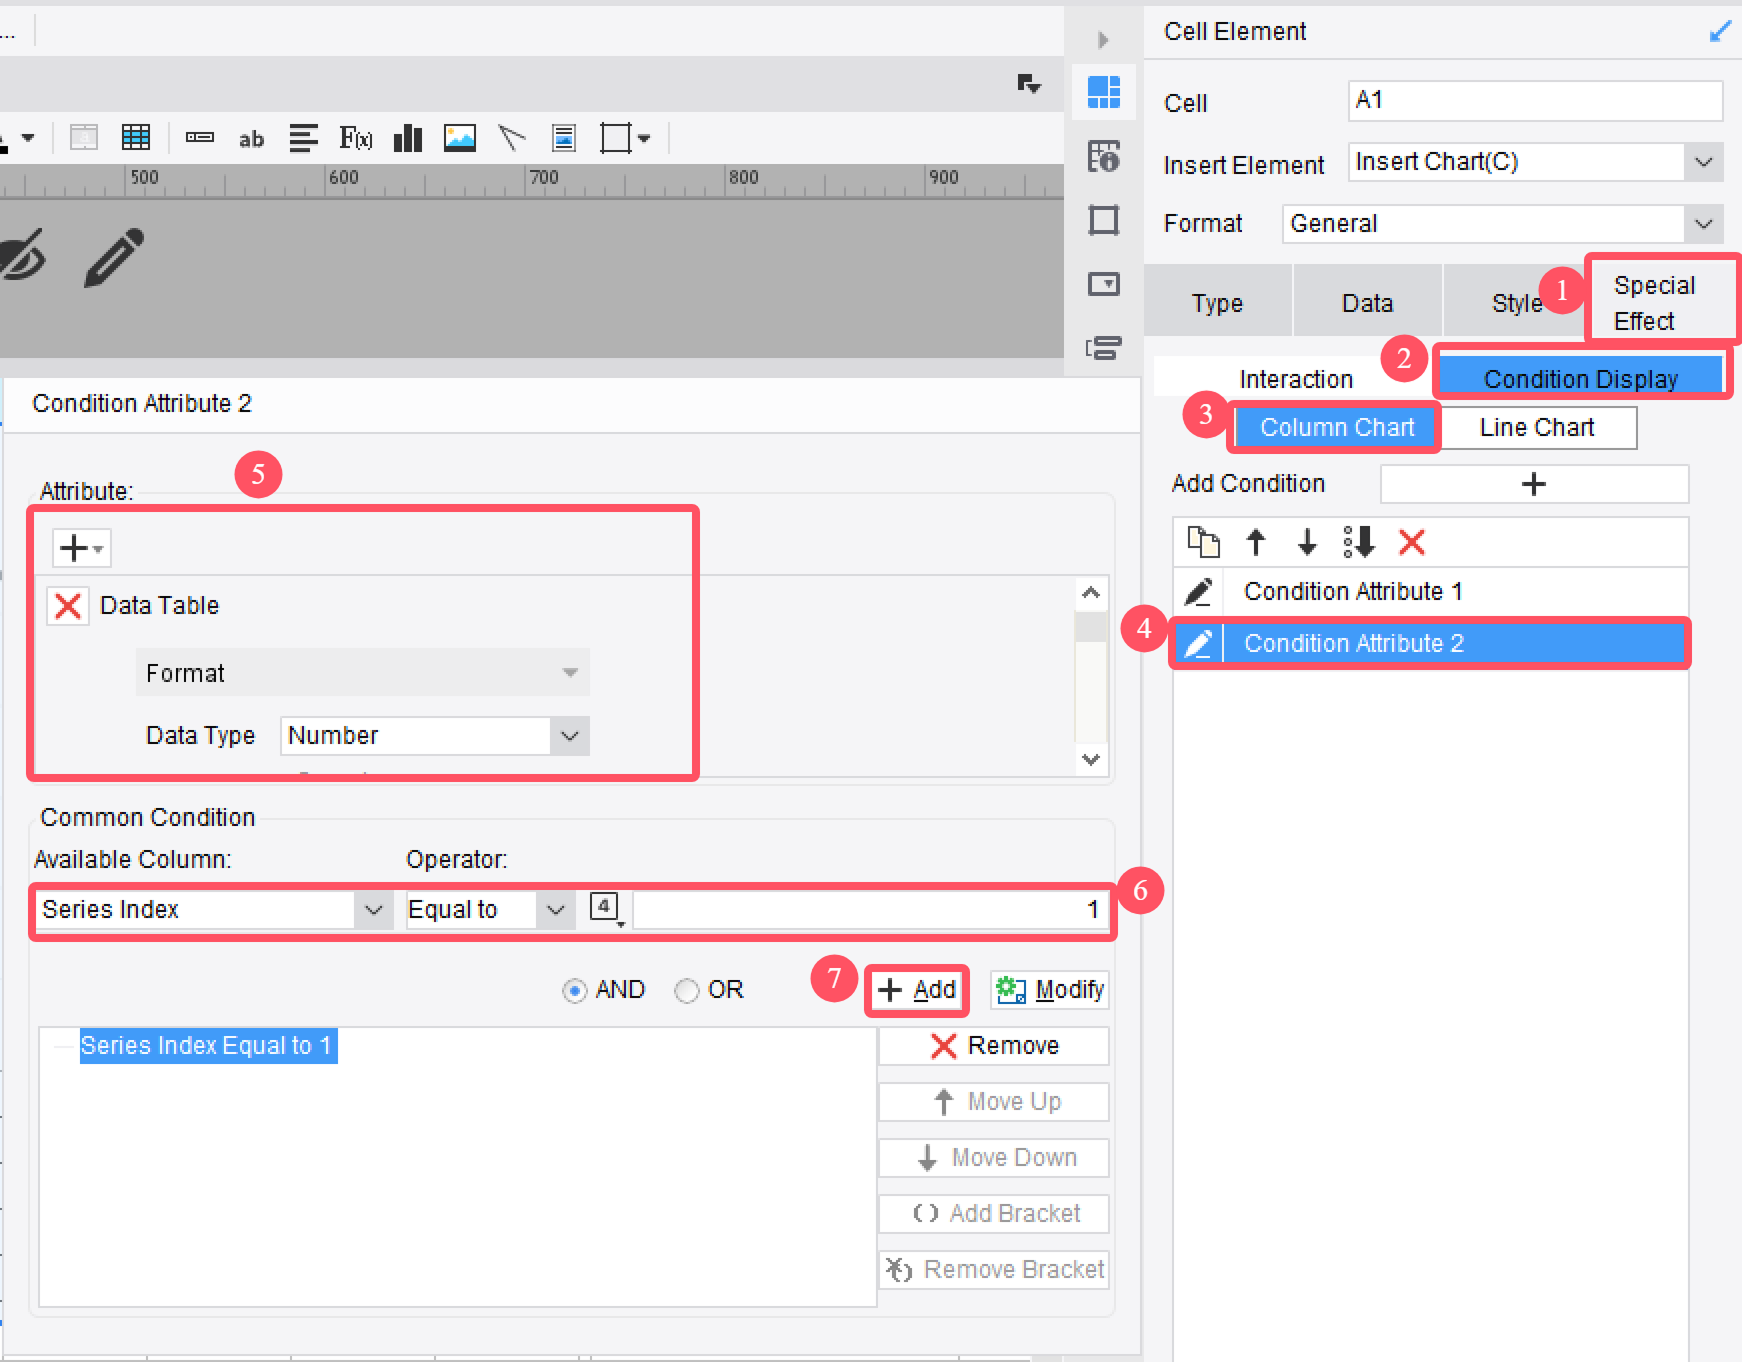Screen dimensions: 1742x1362
Task: Click attribute panel scroll down arrow
Action: point(1091,760)
